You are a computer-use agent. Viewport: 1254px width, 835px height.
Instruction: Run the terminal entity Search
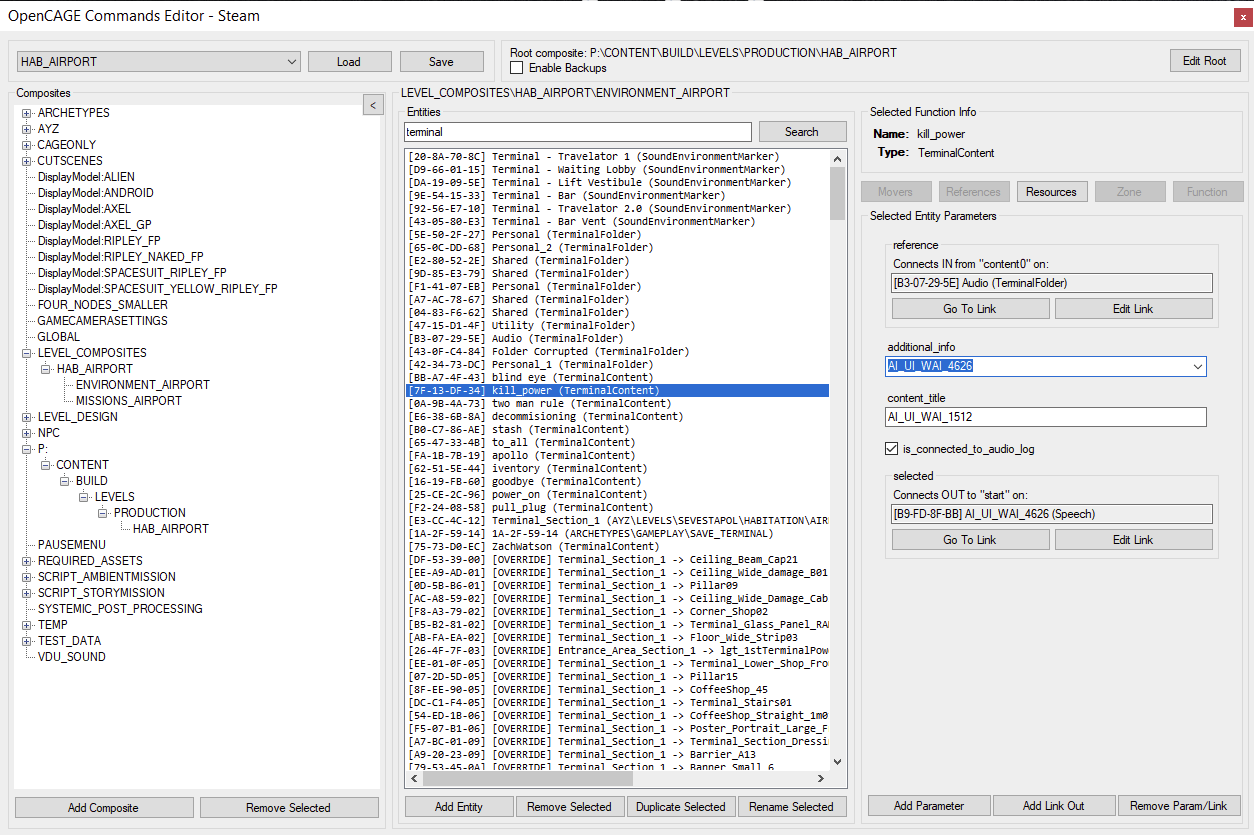(x=802, y=131)
